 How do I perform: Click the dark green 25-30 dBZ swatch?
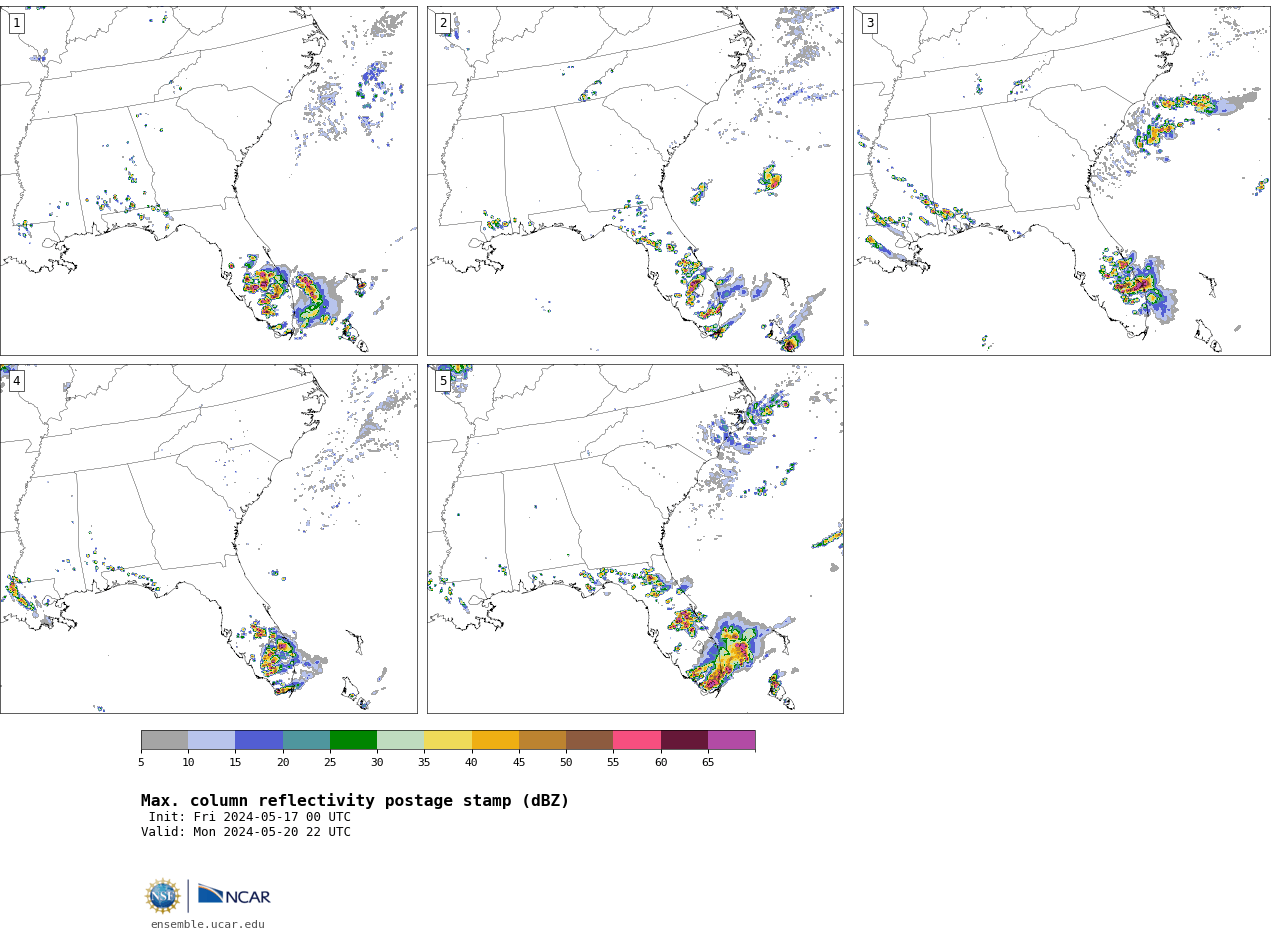click(353, 740)
